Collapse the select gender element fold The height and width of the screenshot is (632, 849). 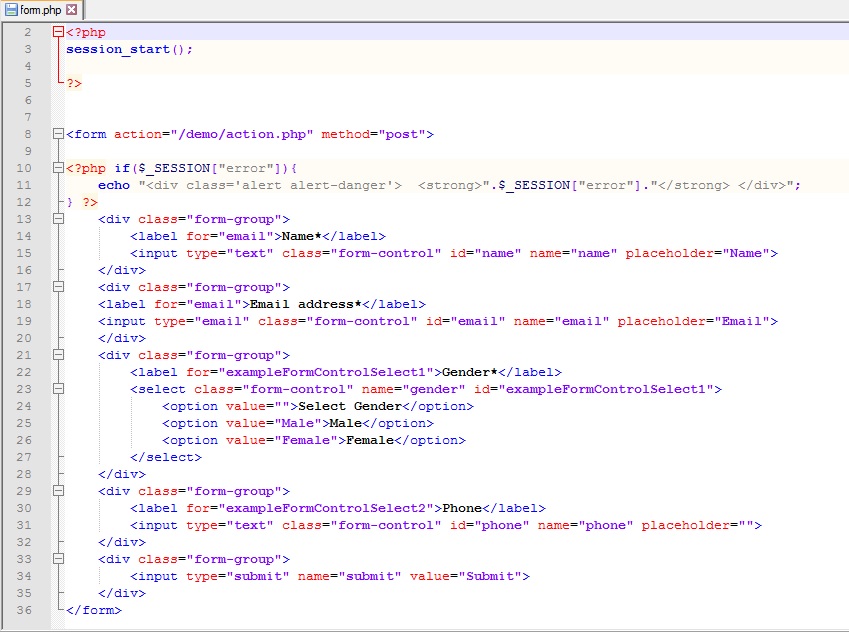tap(58, 389)
